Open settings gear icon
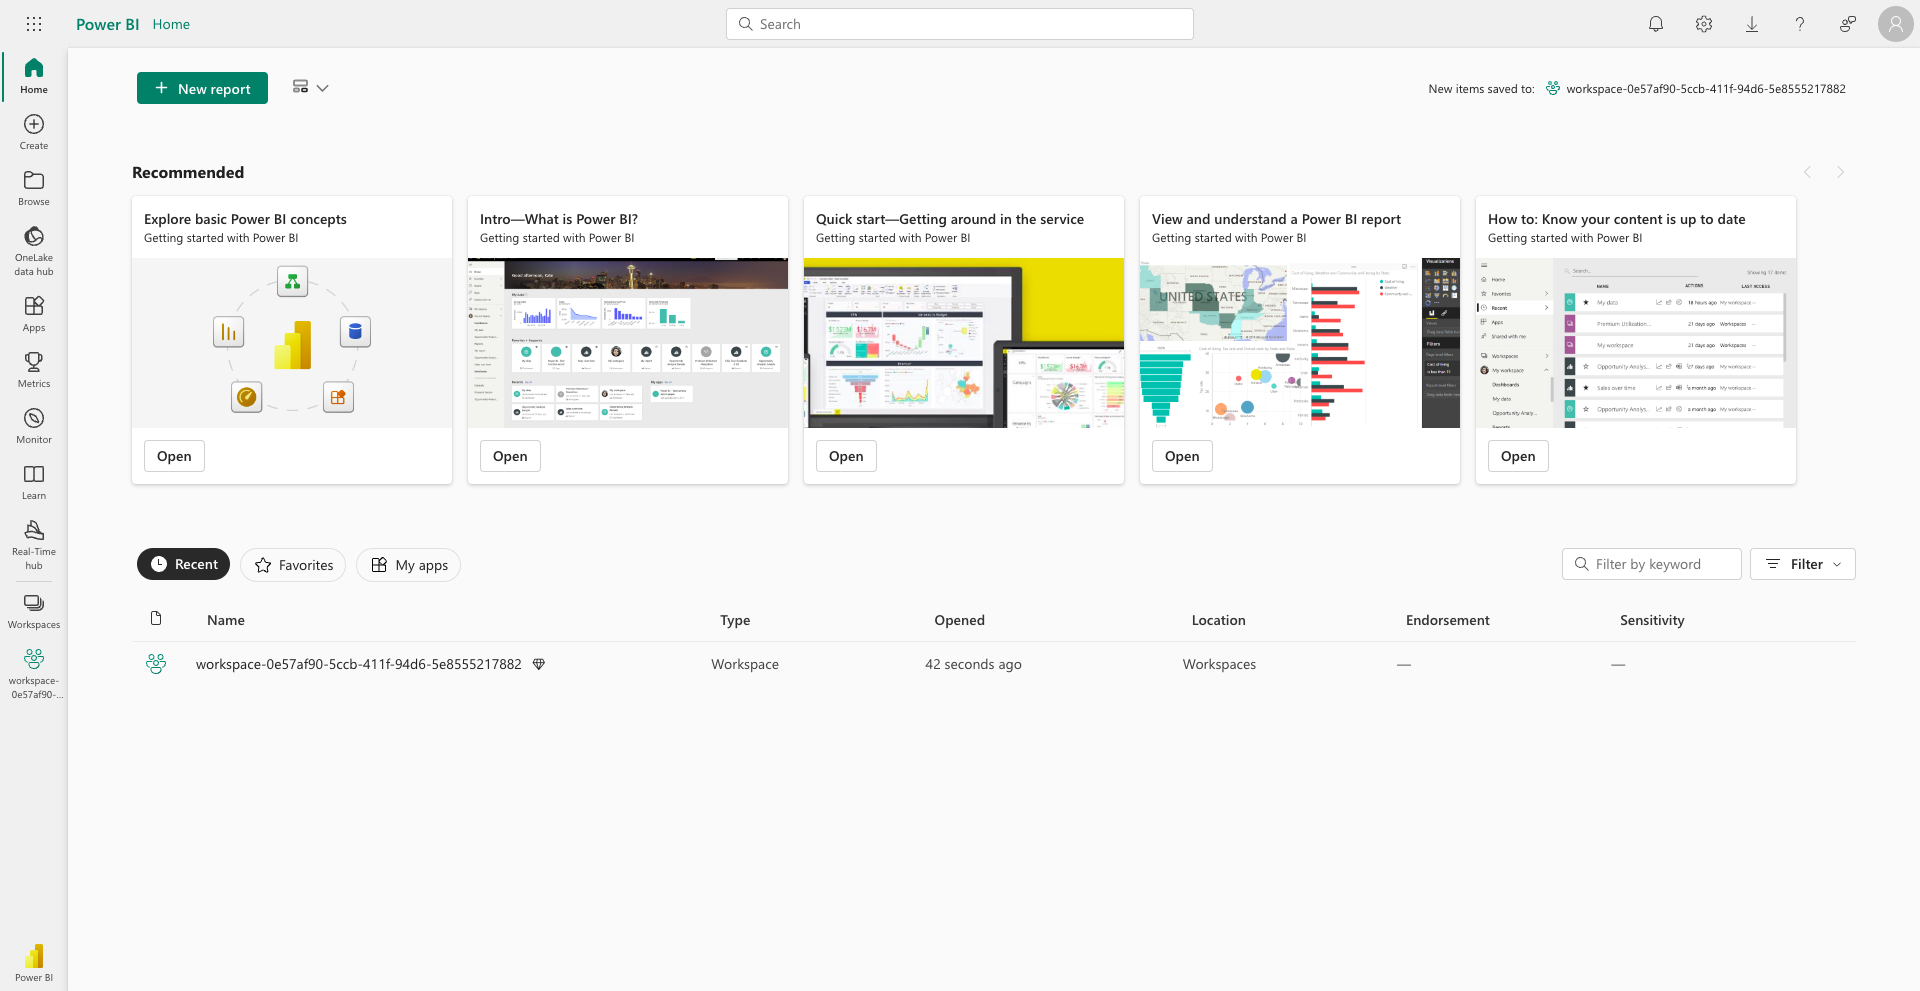The width and height of the screenshot is (1920, 991). (x=1704, y=24)
